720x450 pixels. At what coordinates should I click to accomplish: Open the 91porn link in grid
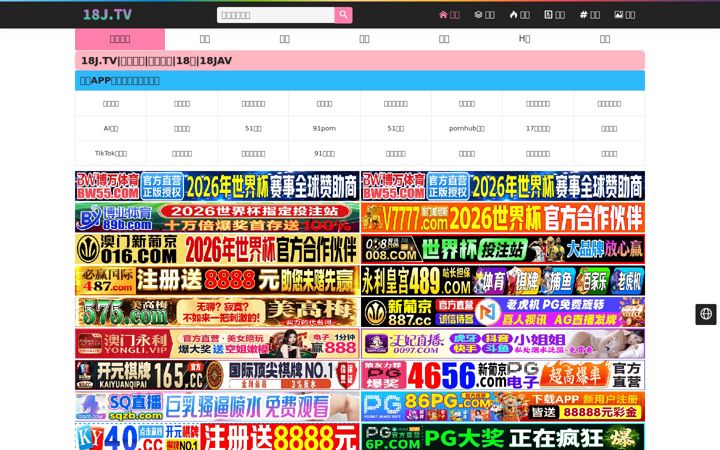pos(324,129)
